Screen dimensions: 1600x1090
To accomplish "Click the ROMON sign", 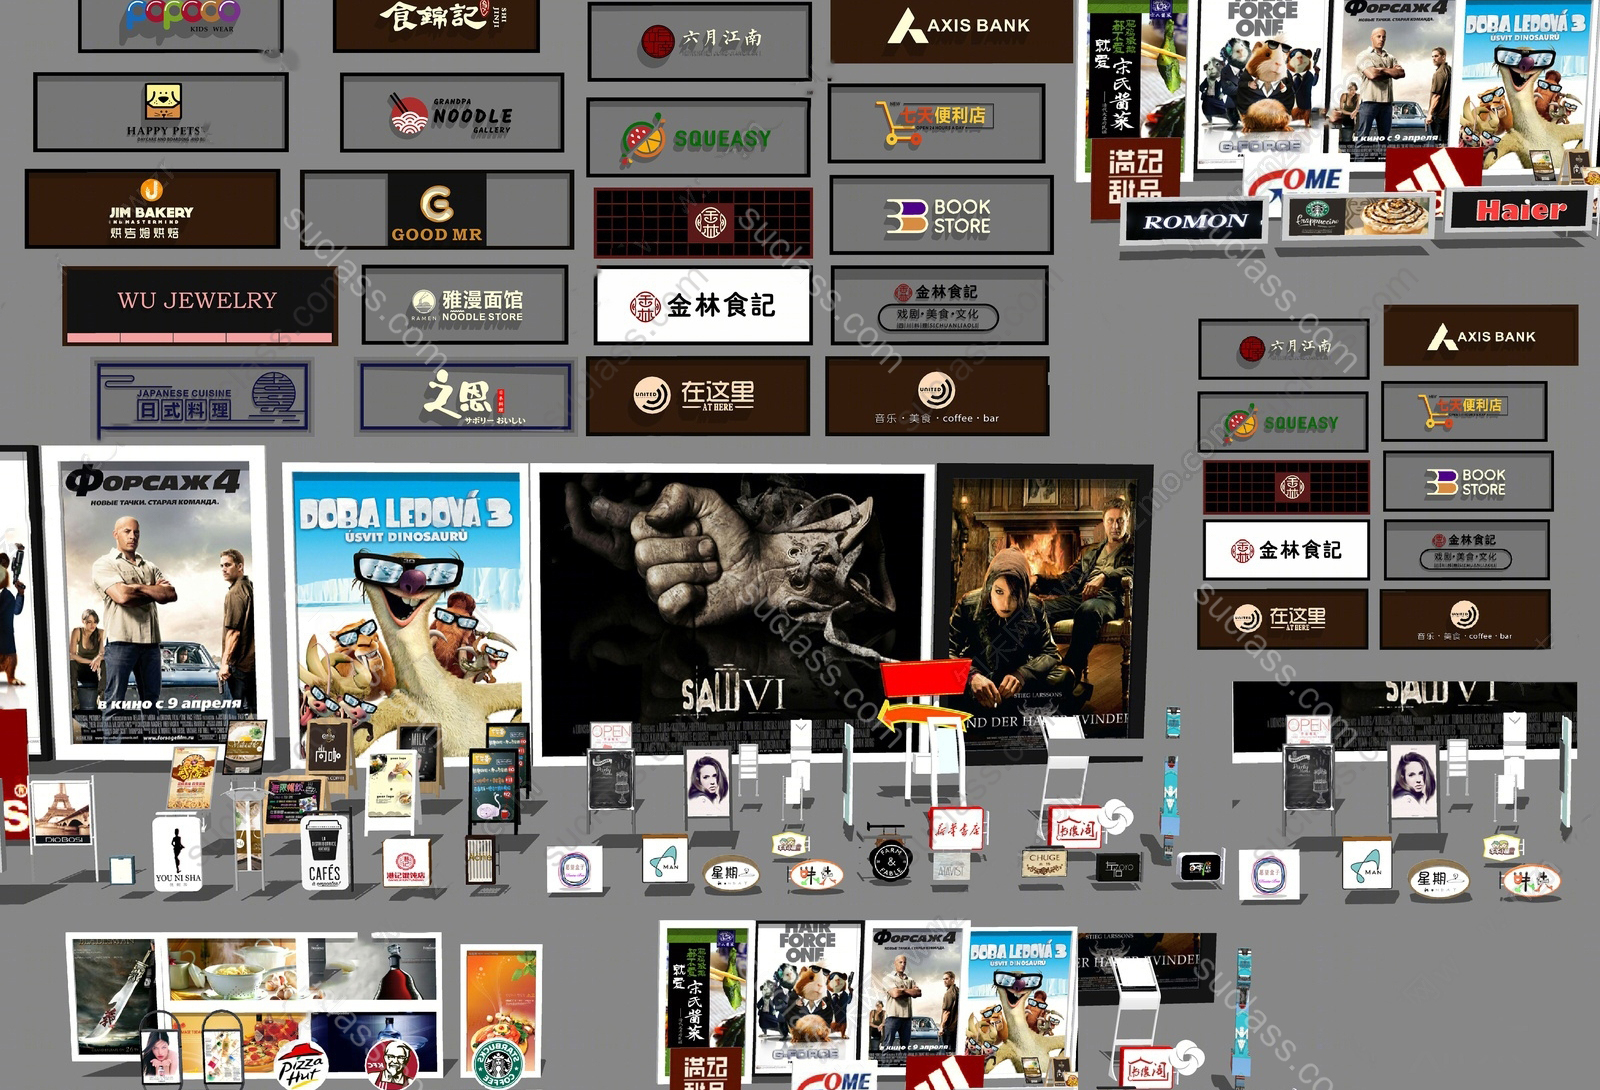I will [1194, 222].
